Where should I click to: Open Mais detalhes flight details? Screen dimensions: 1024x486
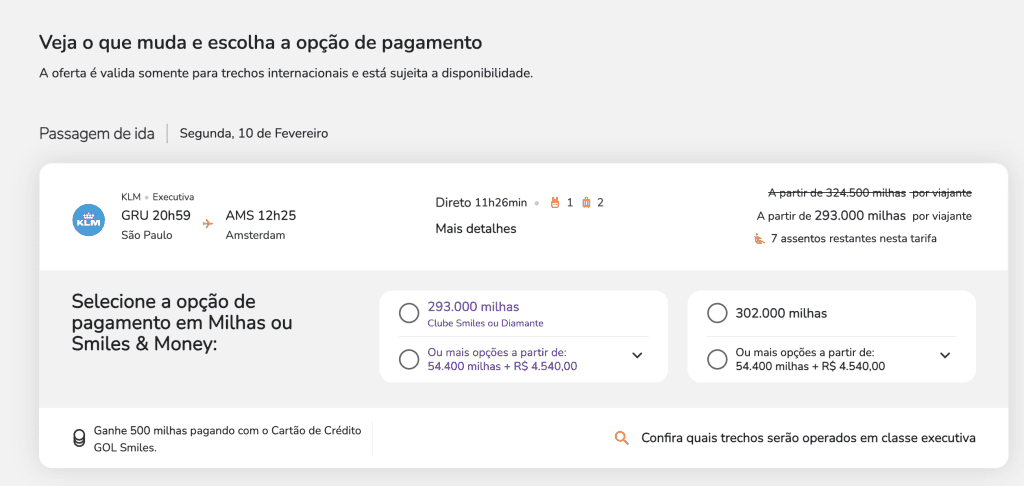click(476, 229)
